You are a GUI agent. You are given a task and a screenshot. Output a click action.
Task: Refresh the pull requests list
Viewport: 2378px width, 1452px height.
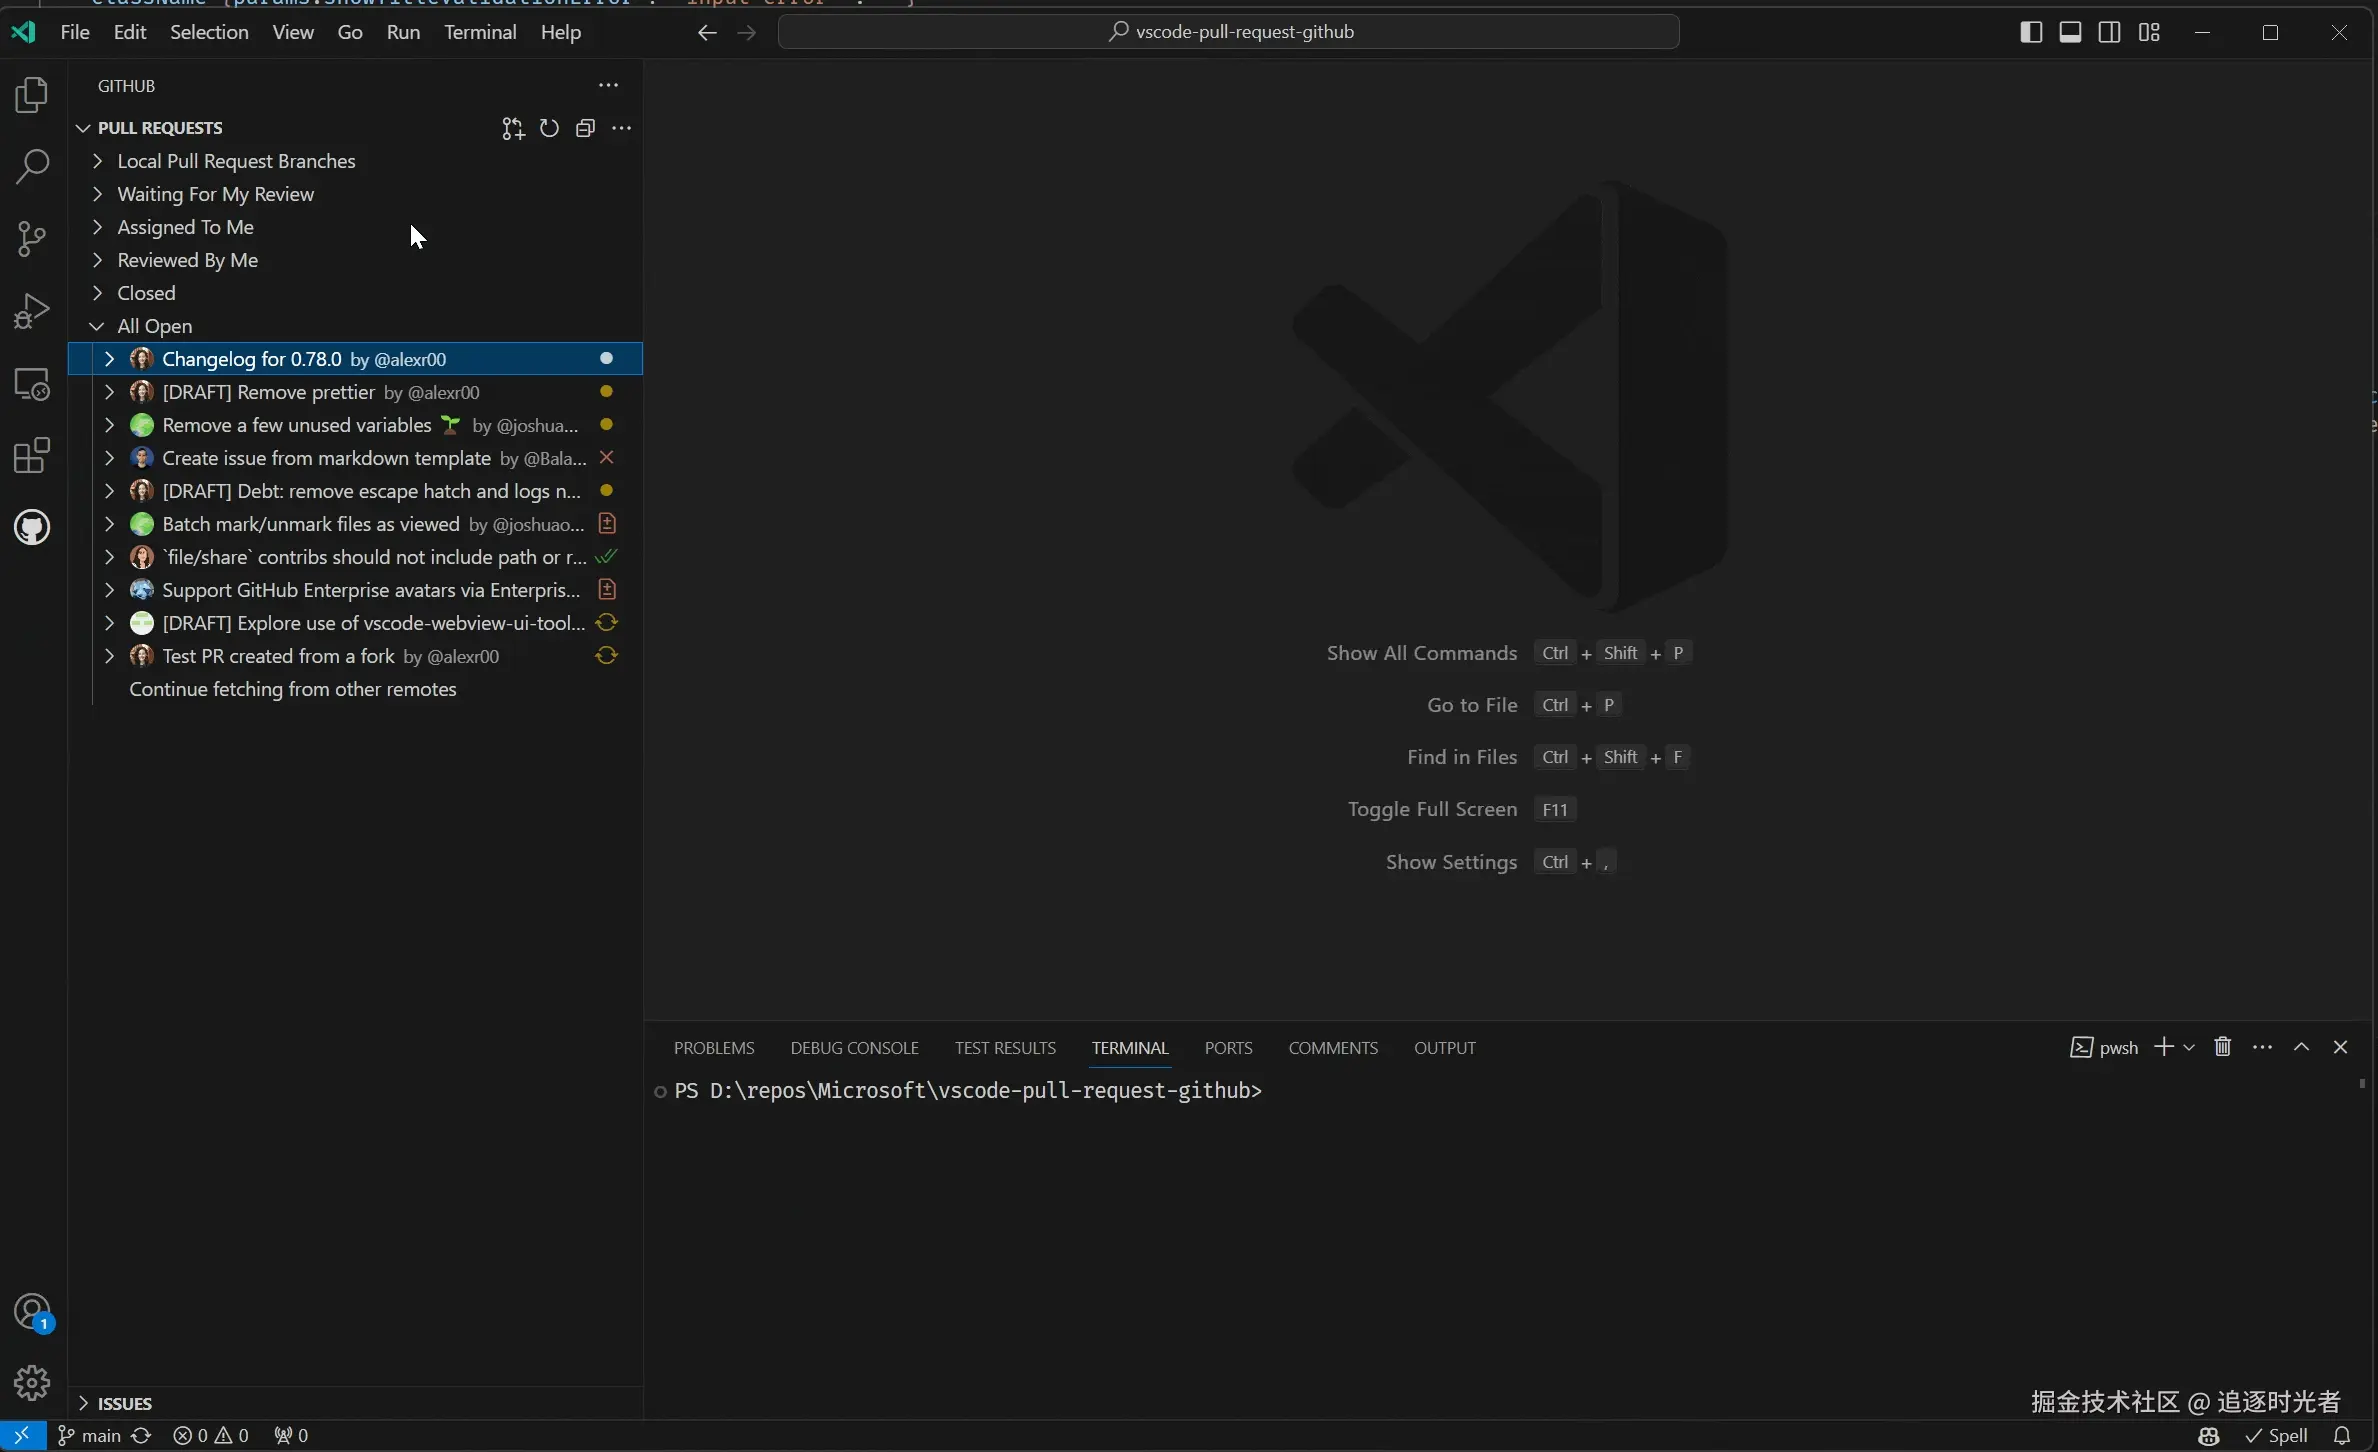click(549, 128)
